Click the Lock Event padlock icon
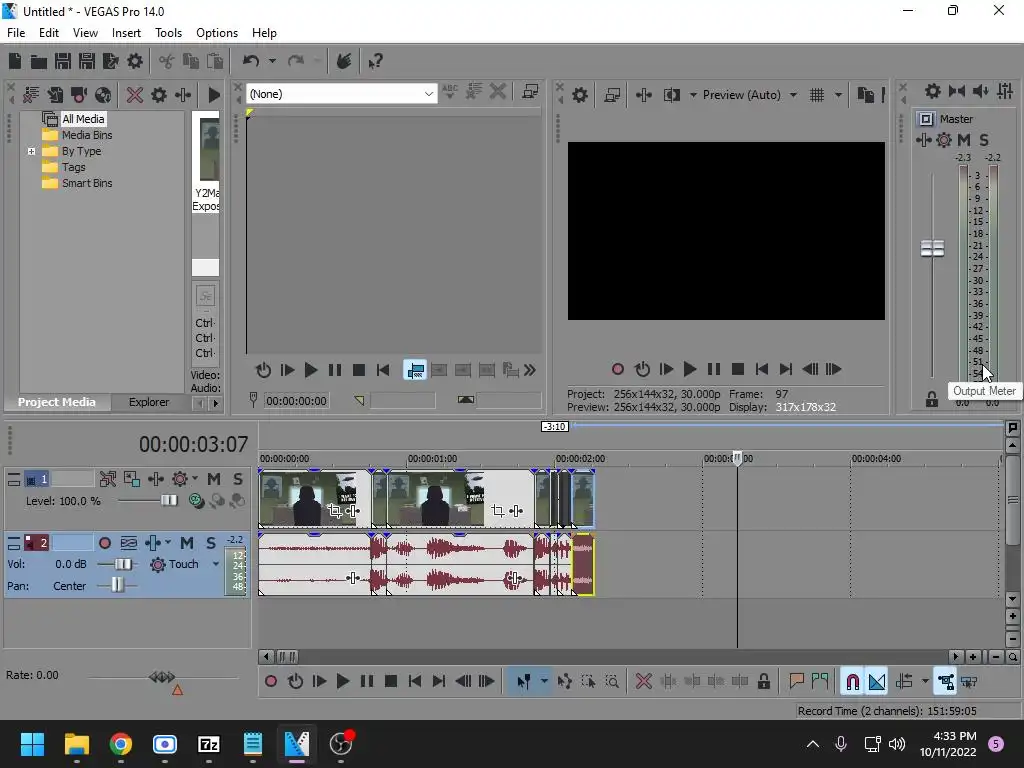This screenshot has height=768, width=1024. tap(763, 682)
